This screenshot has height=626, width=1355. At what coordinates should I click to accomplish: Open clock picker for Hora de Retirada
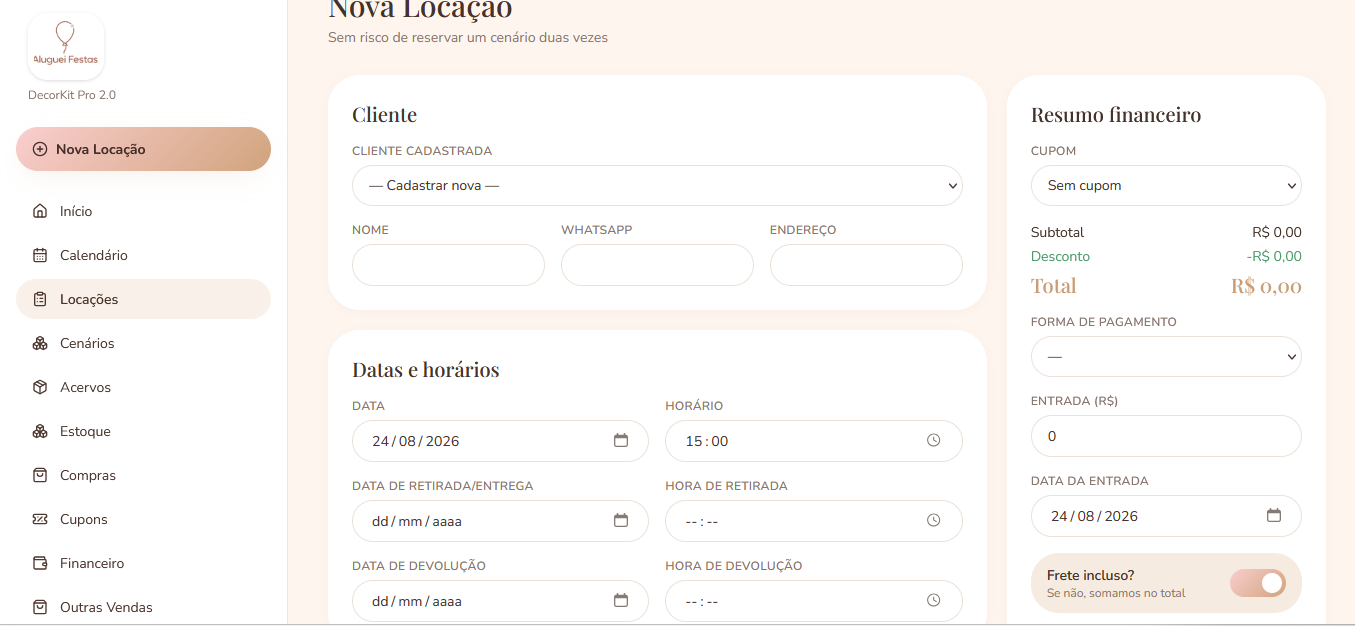tap(934, 520)
